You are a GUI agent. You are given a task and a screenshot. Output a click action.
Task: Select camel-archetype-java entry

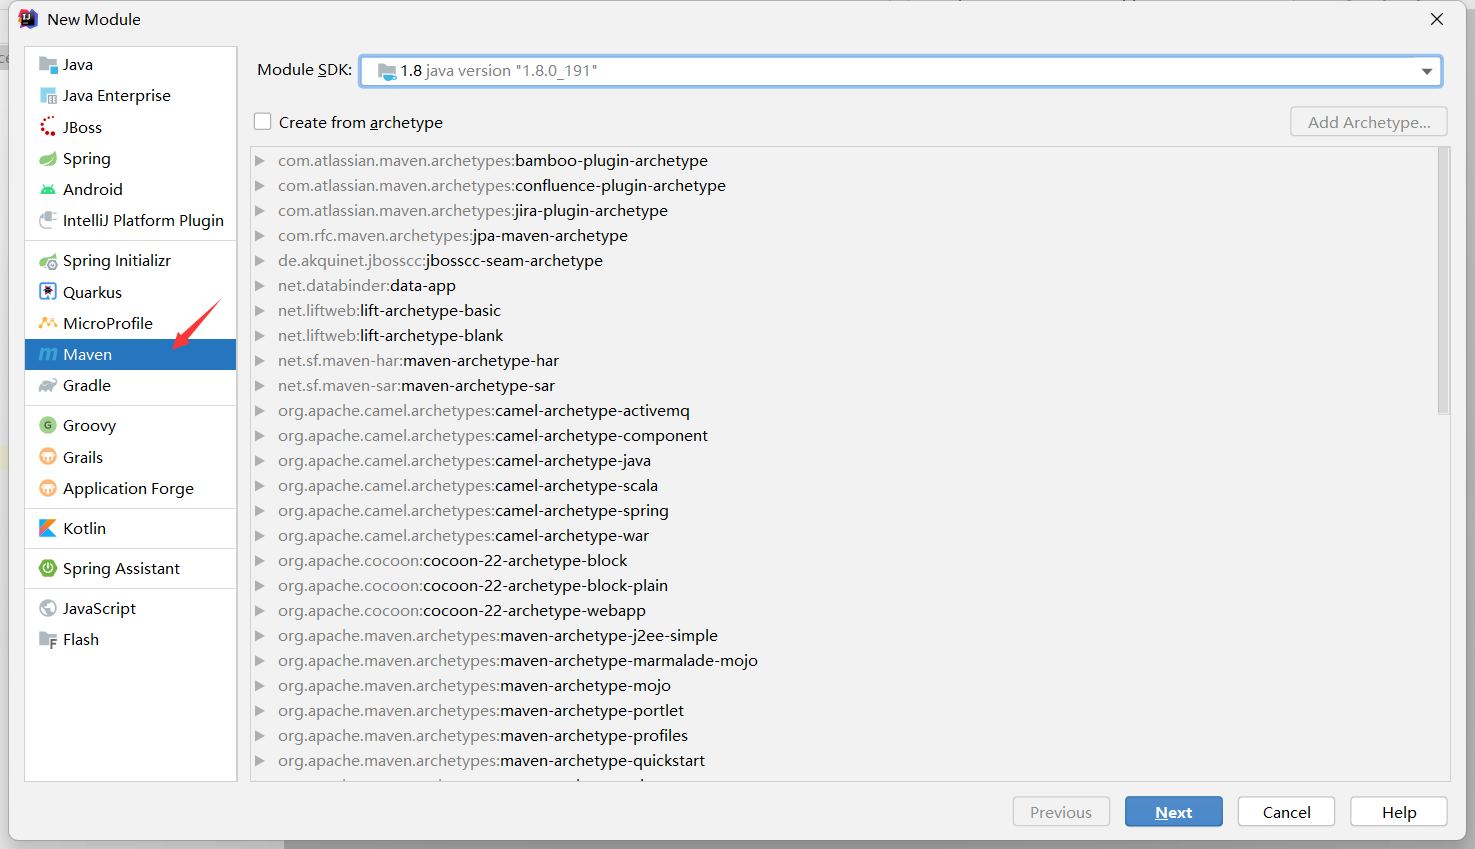(464, 461)
